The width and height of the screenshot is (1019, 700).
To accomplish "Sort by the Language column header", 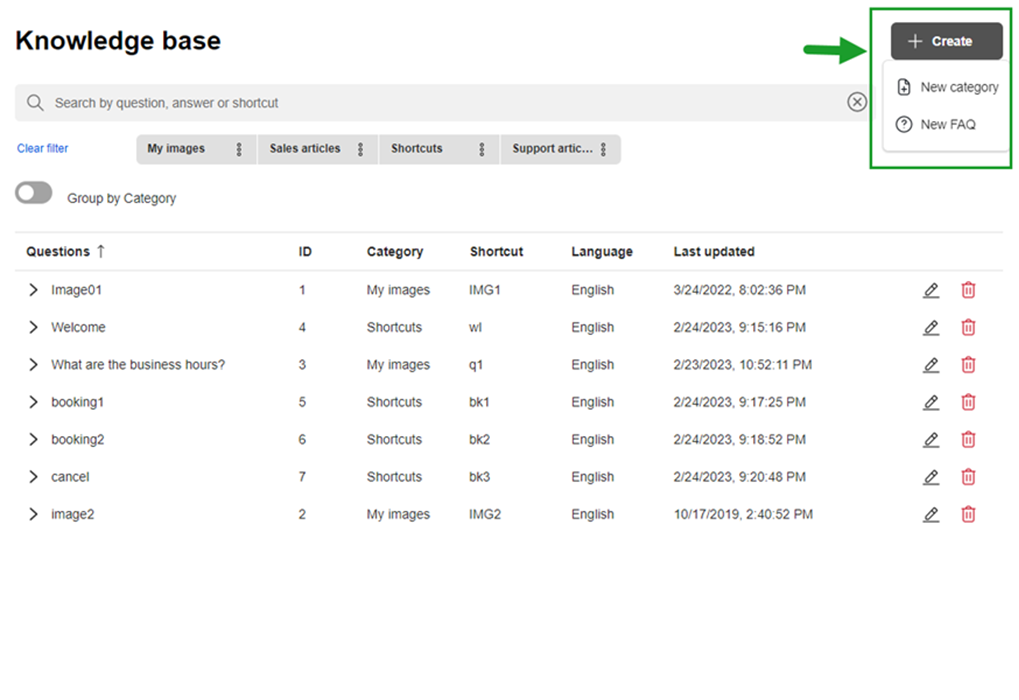I will point(602,252).
